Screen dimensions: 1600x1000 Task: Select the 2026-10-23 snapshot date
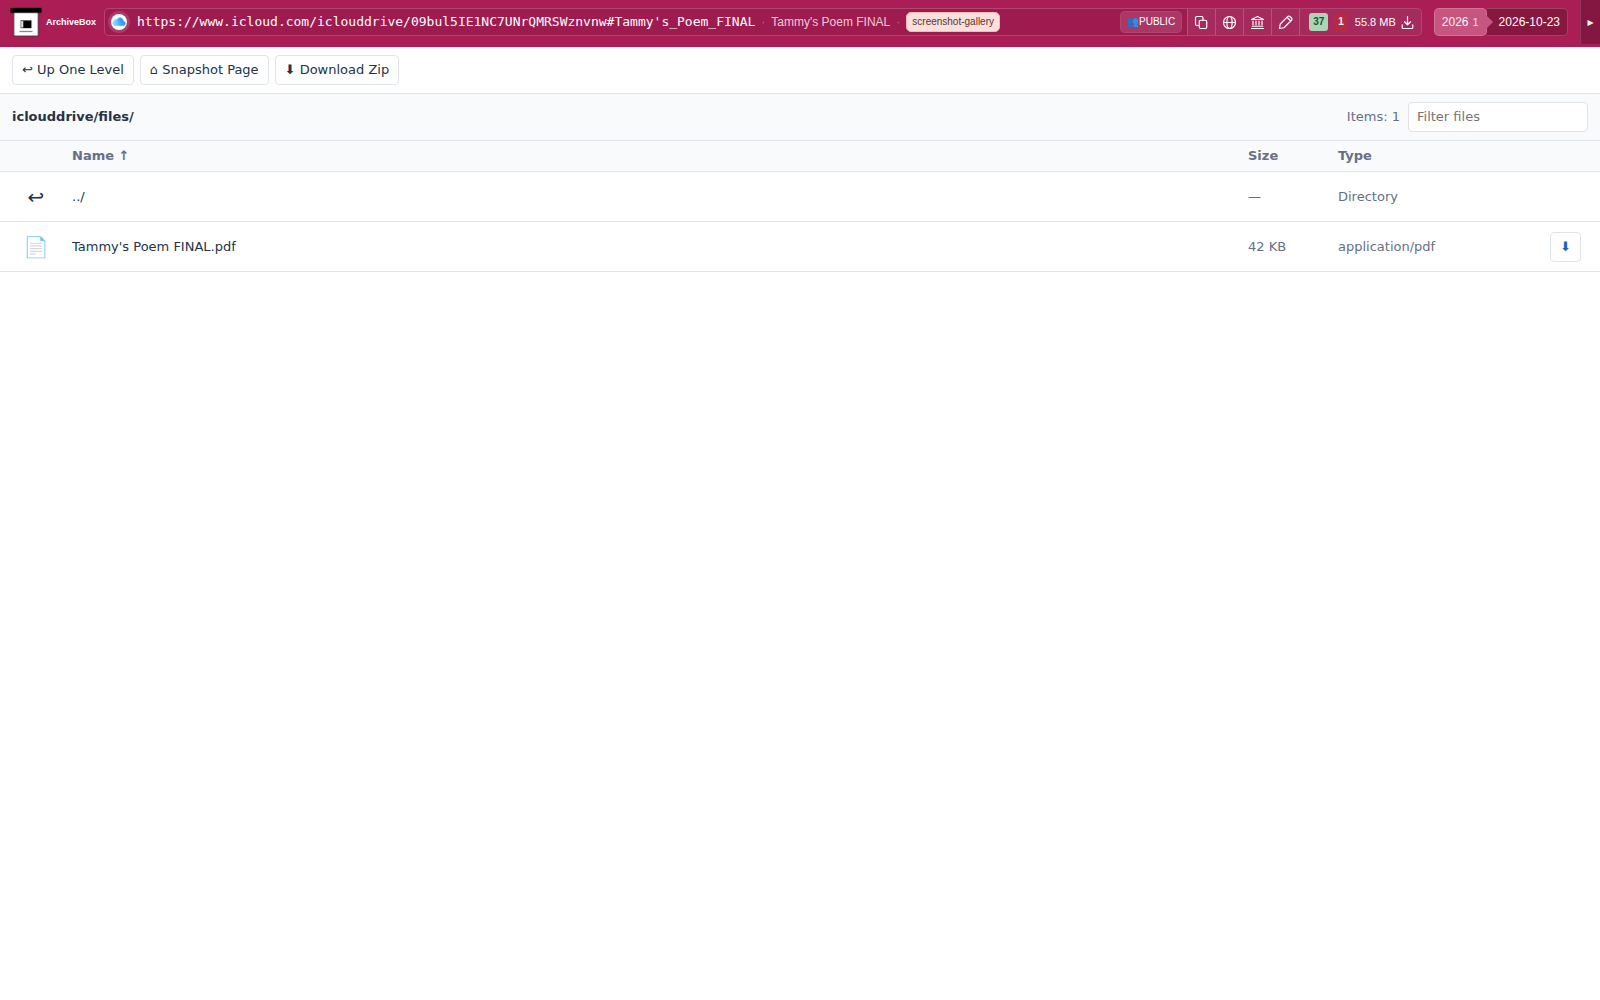tap(1528, 22)
